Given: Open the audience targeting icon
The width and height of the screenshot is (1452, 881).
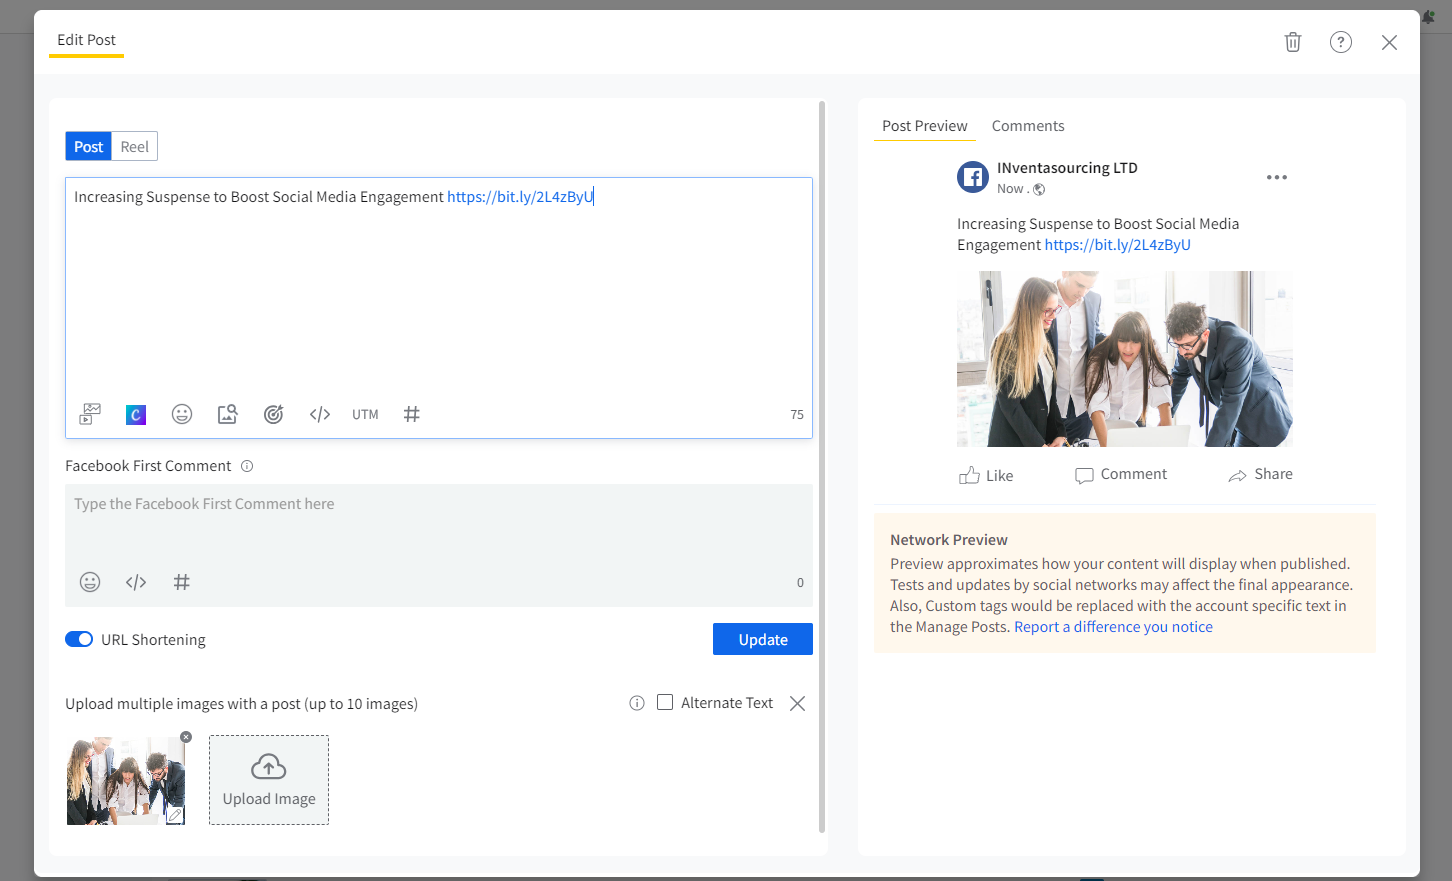Looking at the screenshot, I should tap(273, 414).
